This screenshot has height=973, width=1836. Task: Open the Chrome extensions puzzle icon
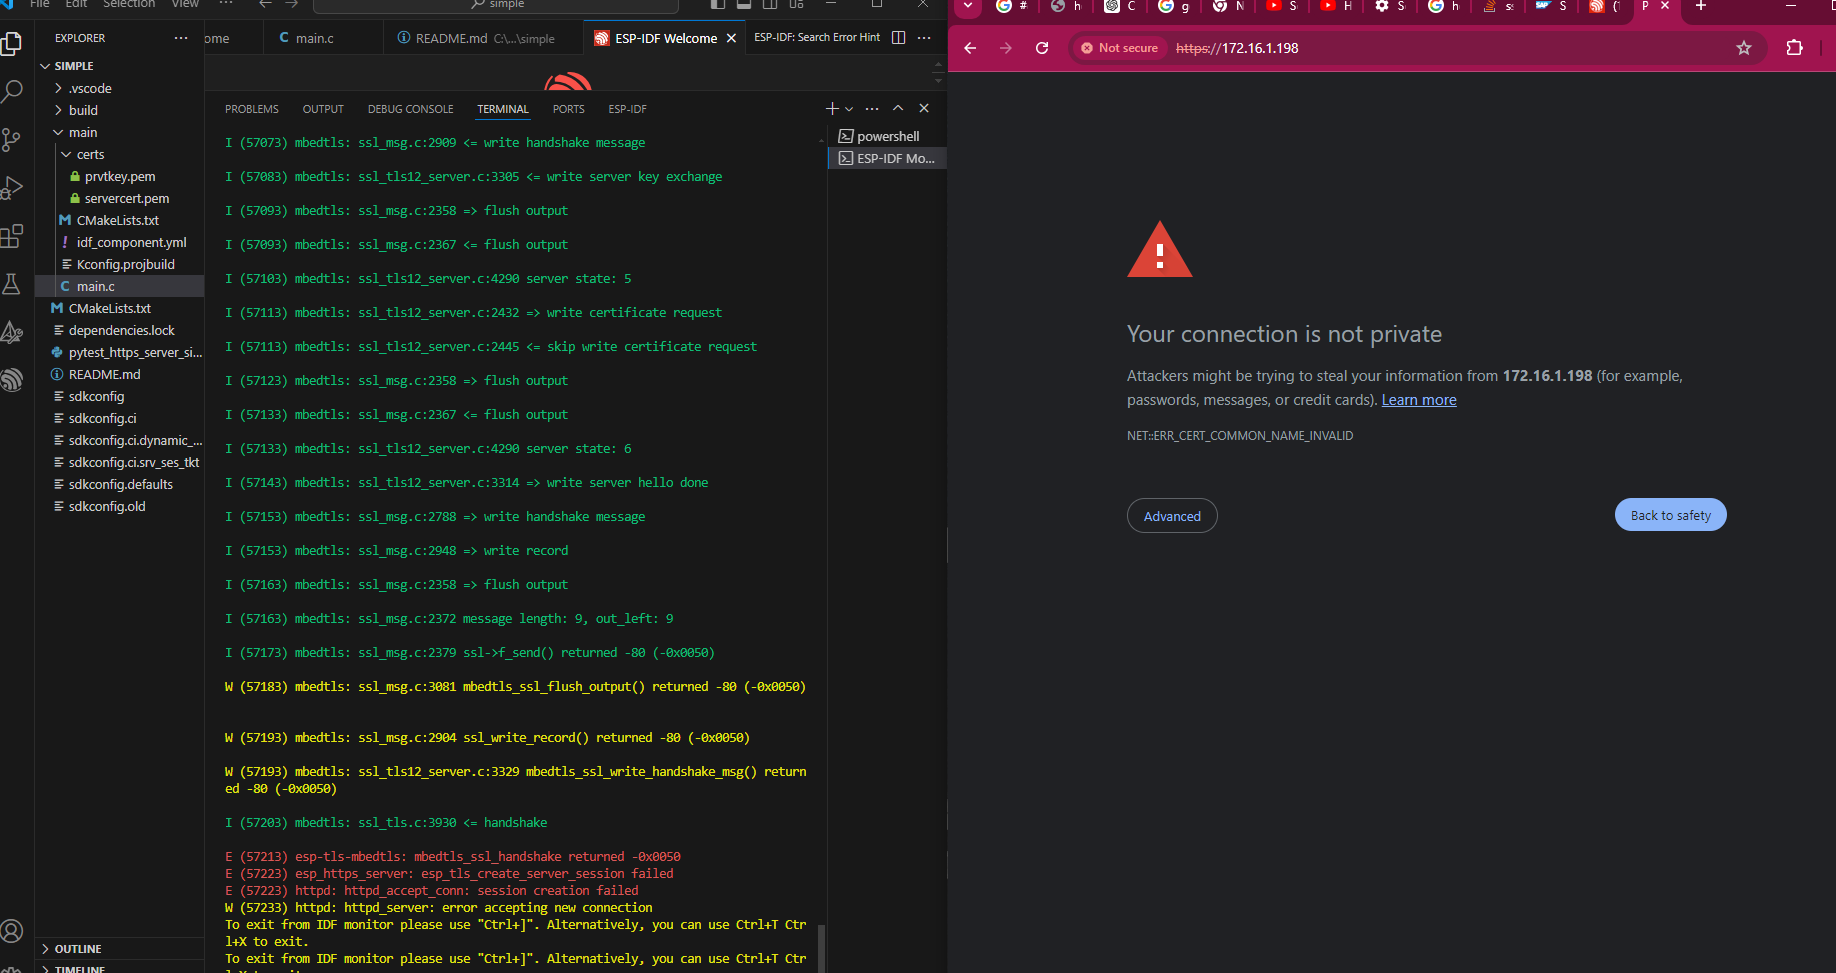tap(1794, 48)
